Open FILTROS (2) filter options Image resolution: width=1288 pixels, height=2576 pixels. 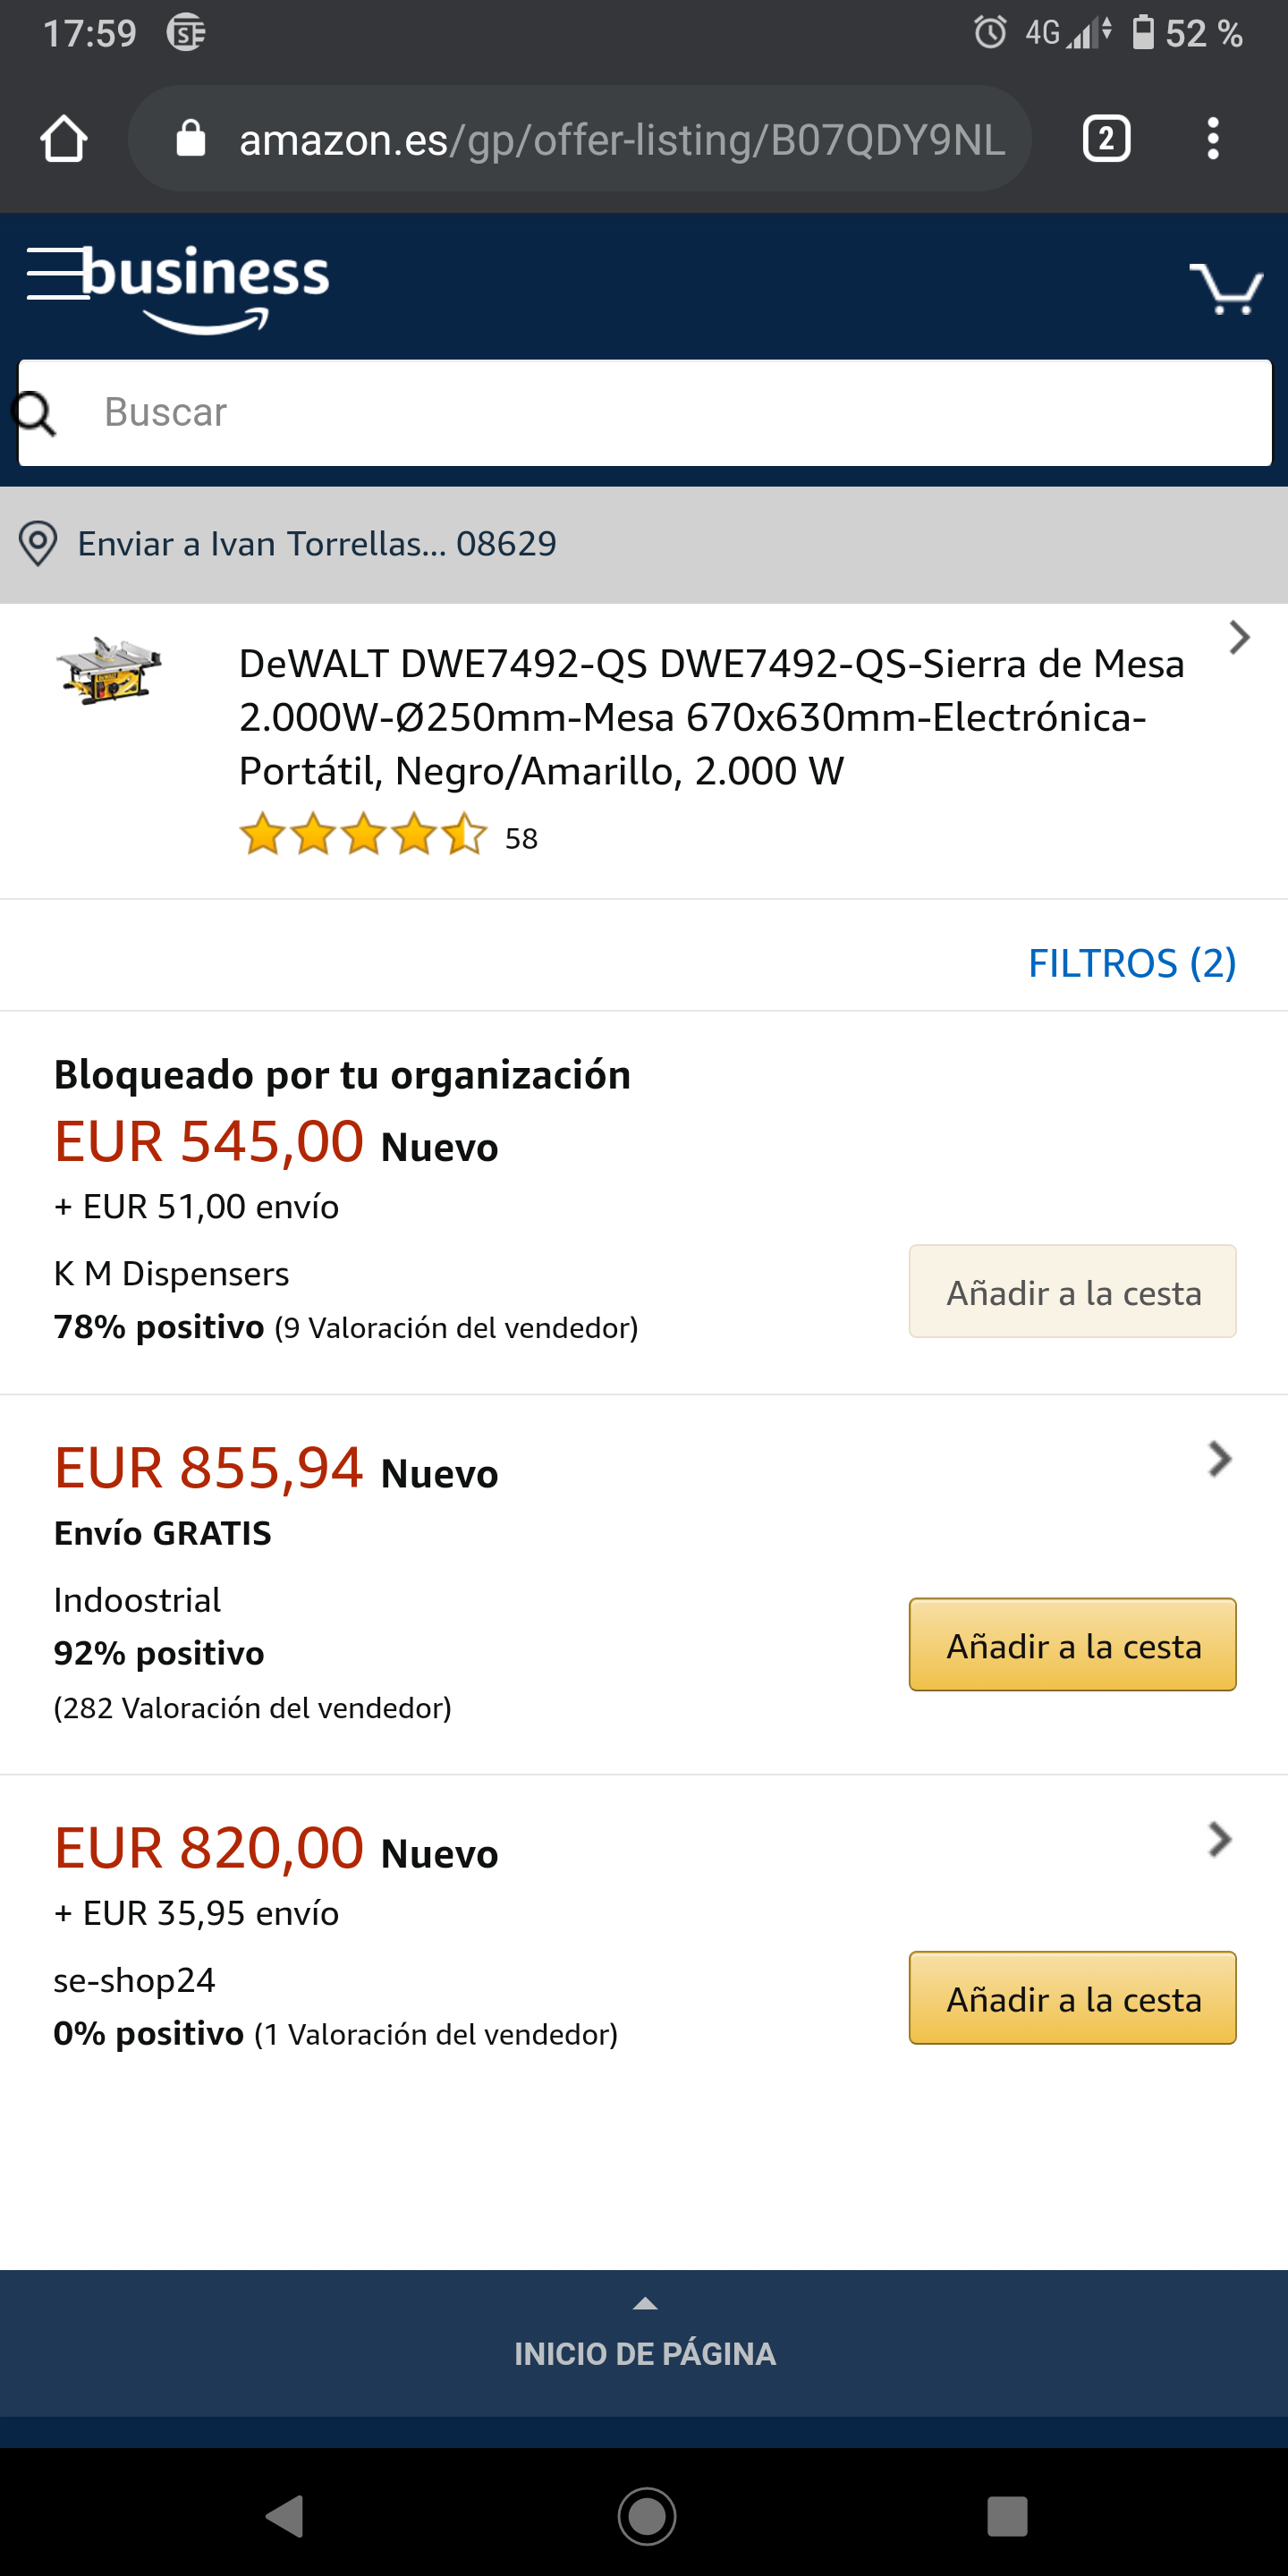click(x=1132, y=963)
